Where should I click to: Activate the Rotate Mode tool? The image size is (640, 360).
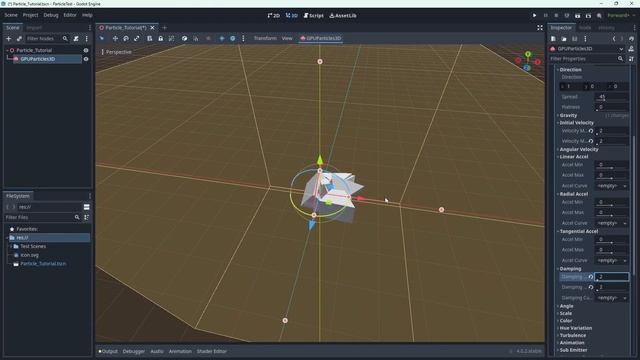tap(126, 38)
